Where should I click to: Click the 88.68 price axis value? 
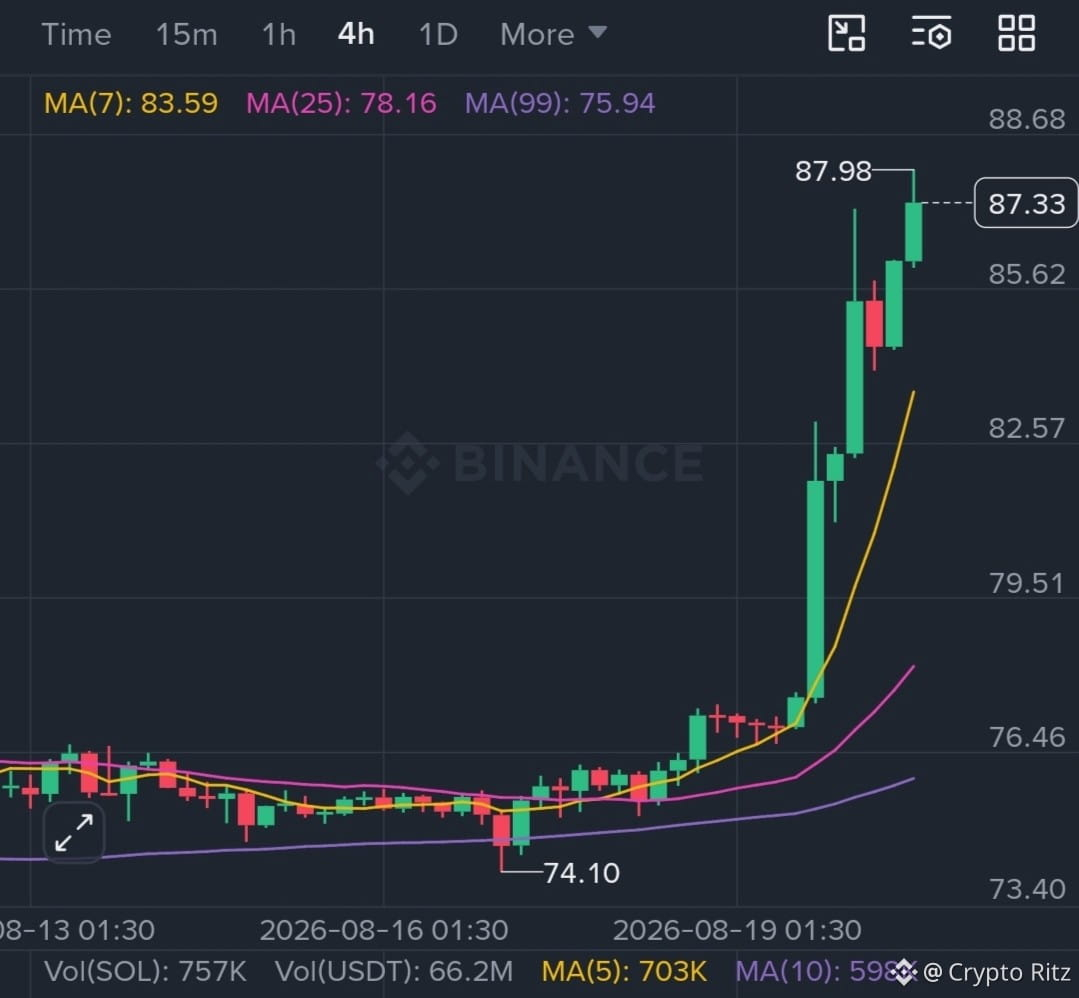1027,119
